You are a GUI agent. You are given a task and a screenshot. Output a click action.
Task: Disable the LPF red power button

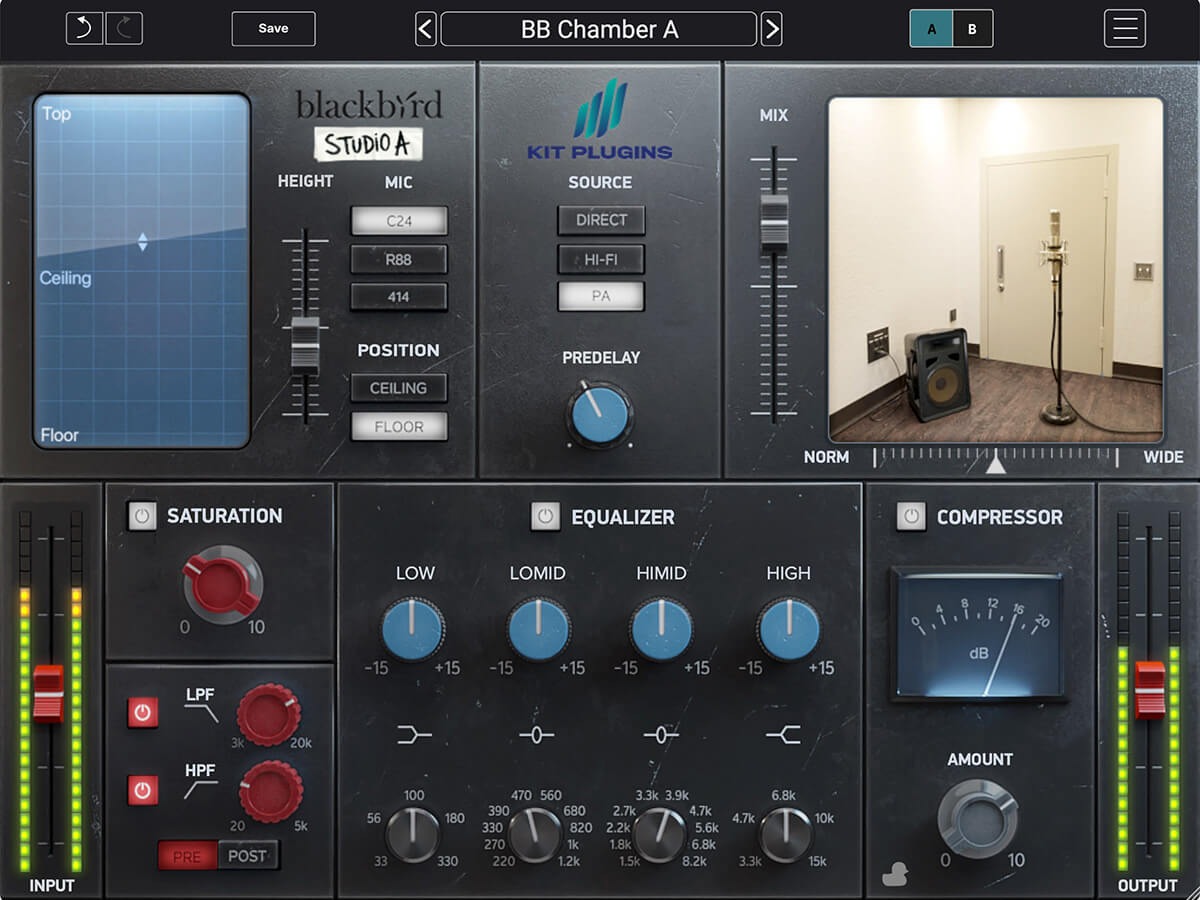[x=143, y=713]
